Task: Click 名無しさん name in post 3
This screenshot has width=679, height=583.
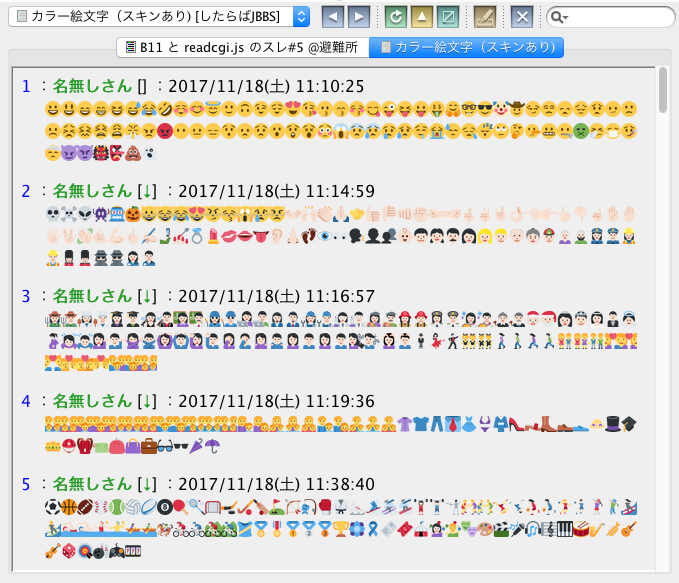Action: click(92, 296)
